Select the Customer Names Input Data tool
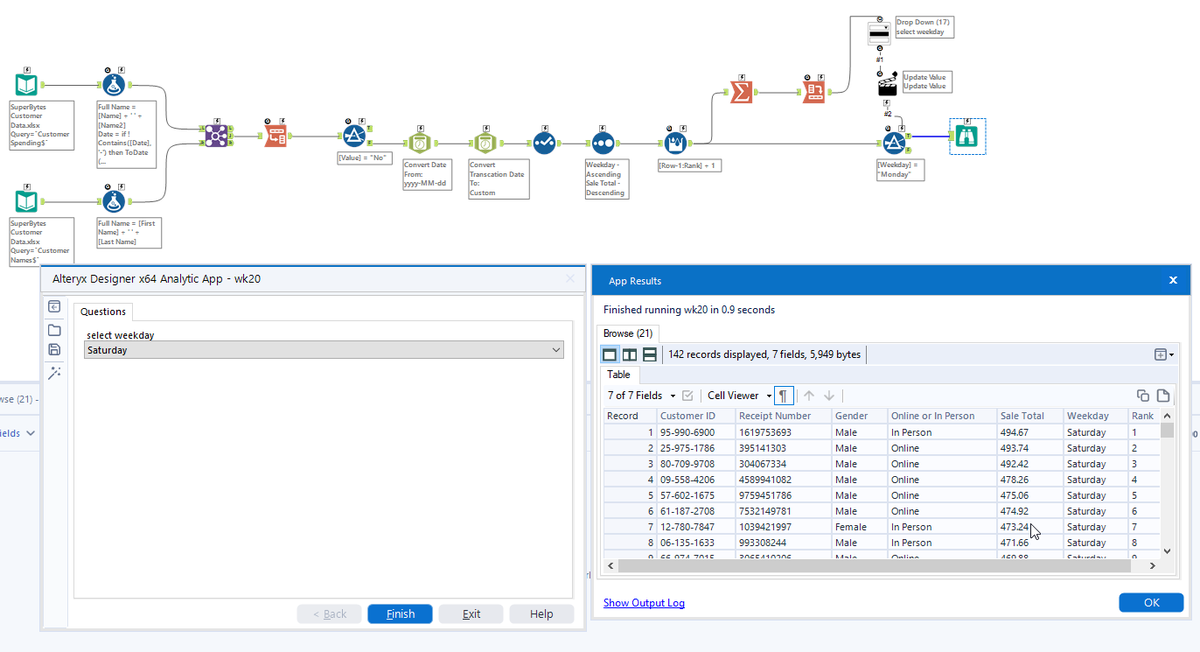 point(27,201)
